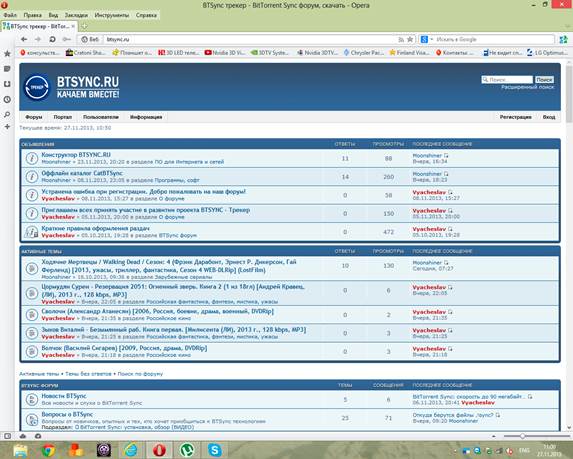573x459 pixels.
Task: Click the Веб security badge
Action: (x=90, y=39)
